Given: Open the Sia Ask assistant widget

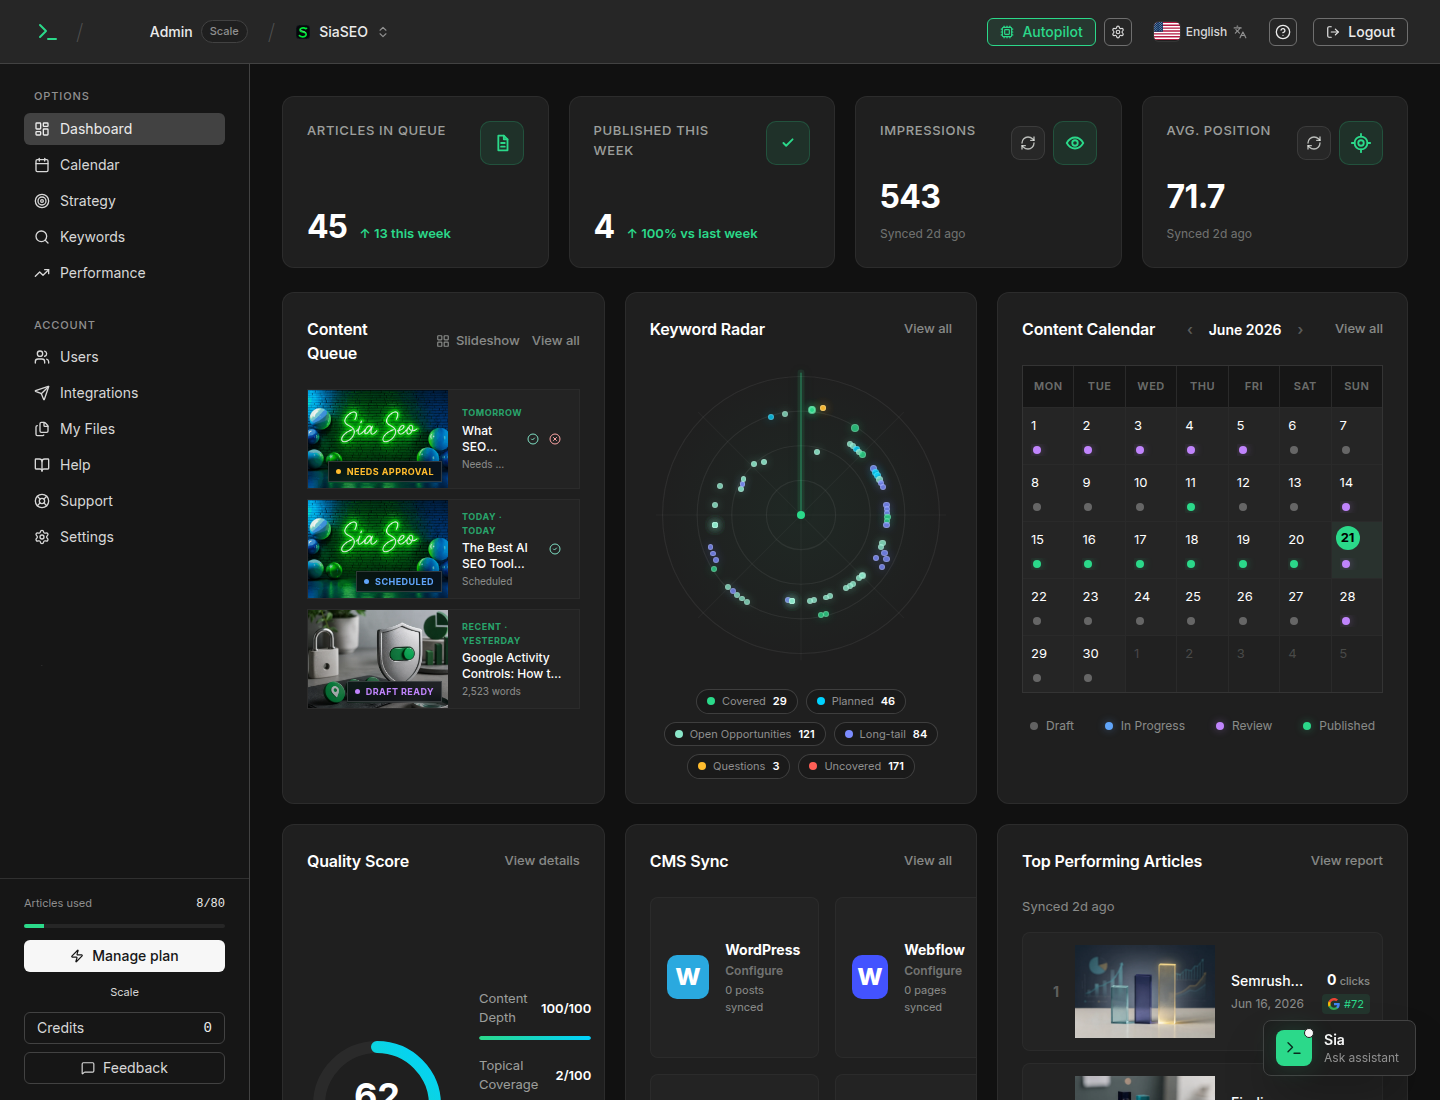Looking at the screenshot, I should pos(1339,1048).
